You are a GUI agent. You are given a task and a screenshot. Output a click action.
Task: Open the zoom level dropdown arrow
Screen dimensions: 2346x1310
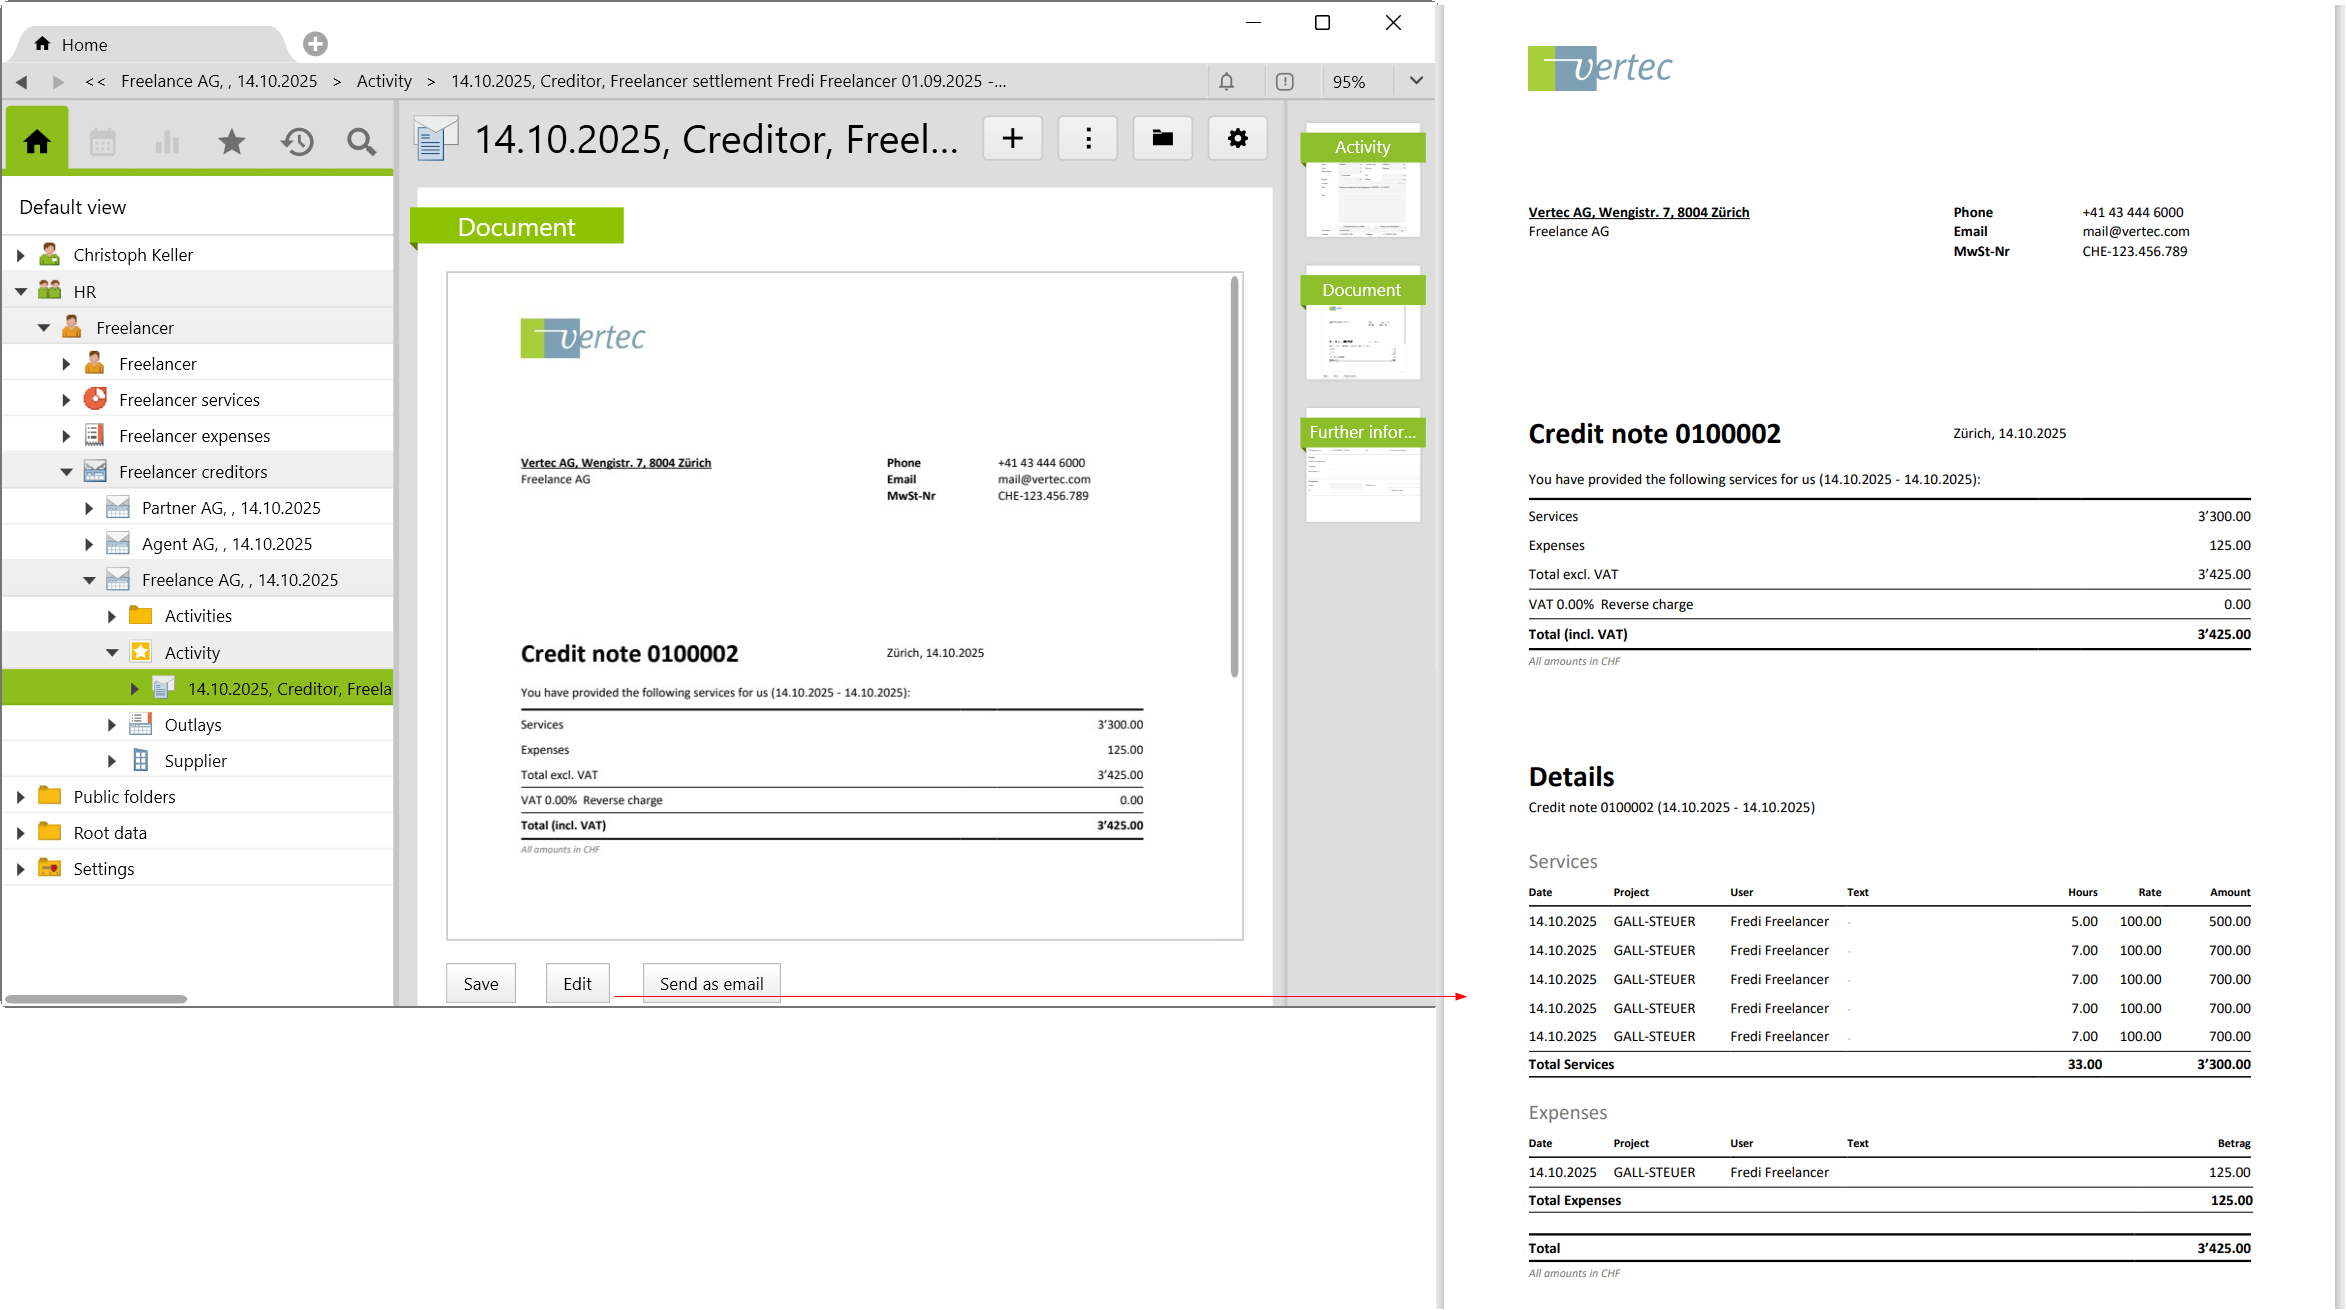(x=1416, y=81)
